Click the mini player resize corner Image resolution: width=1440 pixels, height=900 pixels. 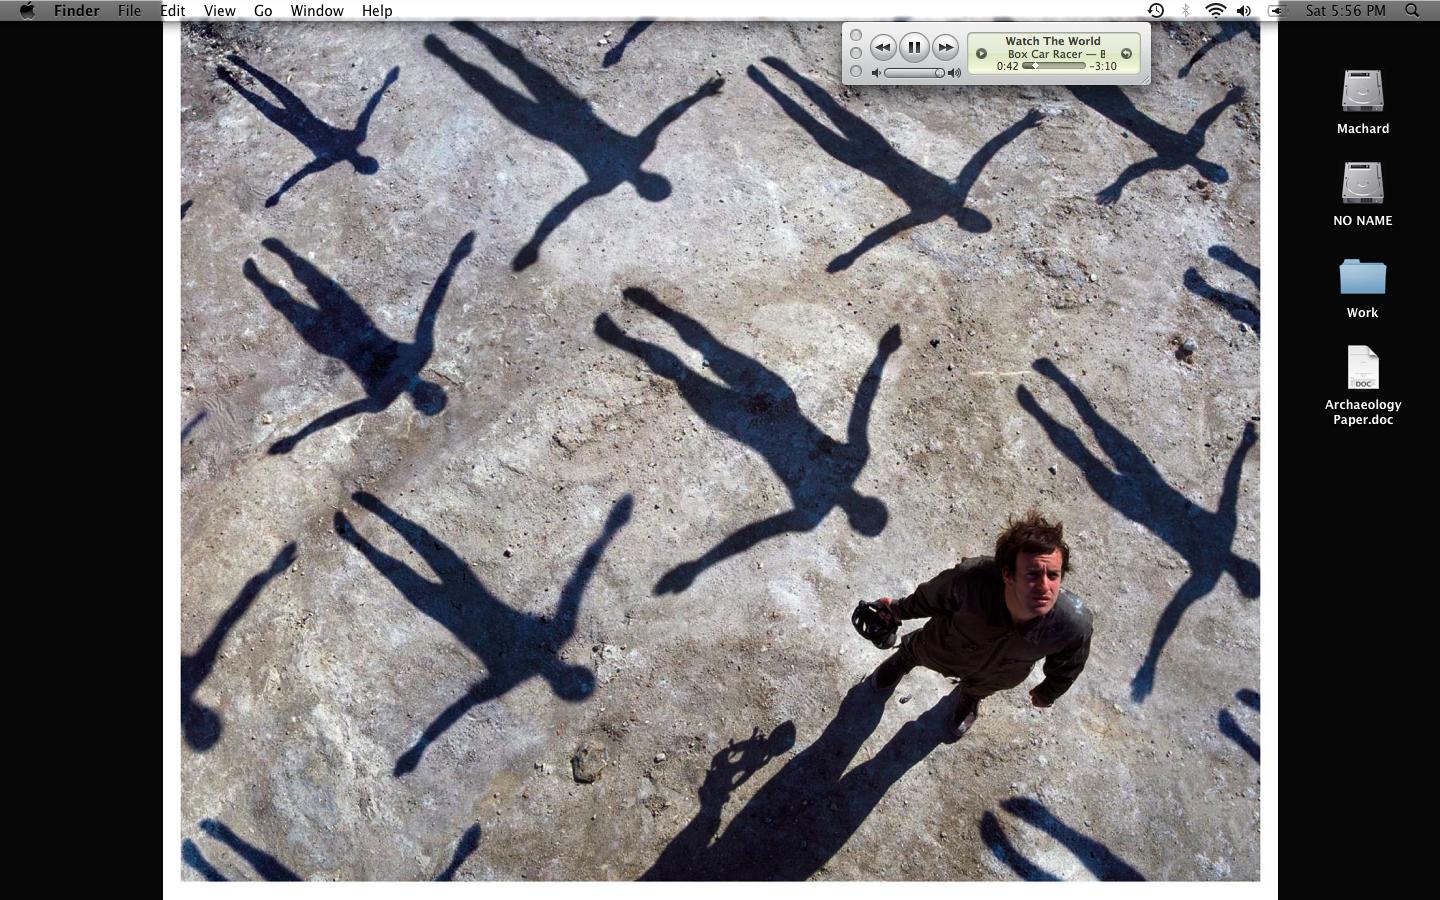1145,80
